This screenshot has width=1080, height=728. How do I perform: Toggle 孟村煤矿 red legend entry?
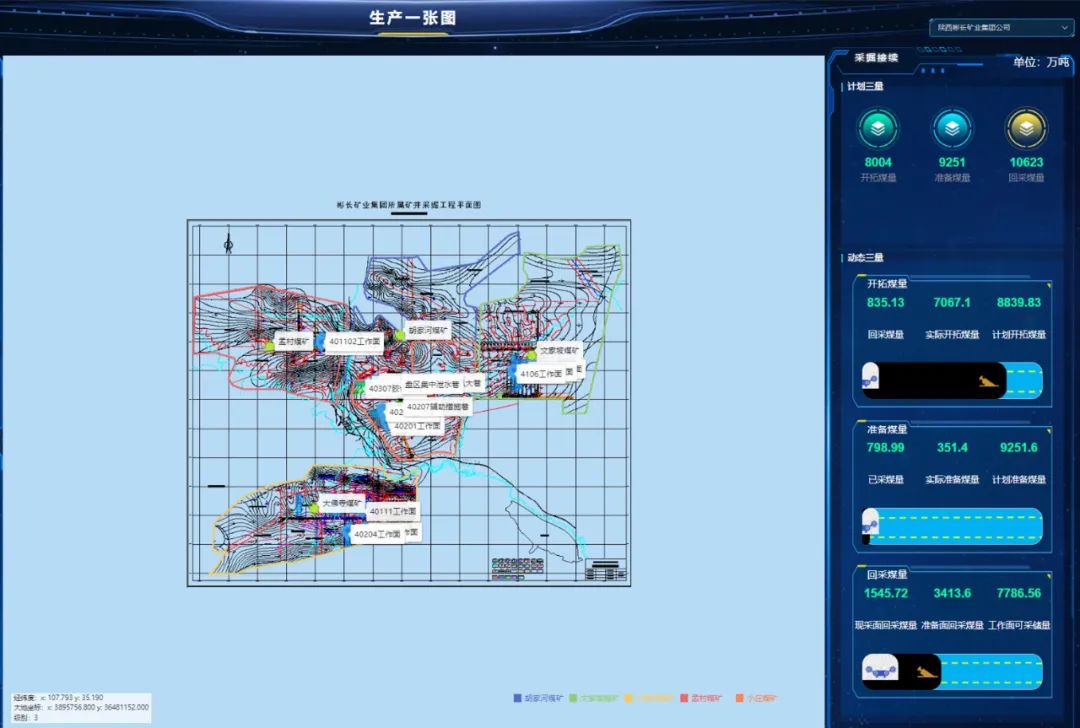tap(706, 698)
